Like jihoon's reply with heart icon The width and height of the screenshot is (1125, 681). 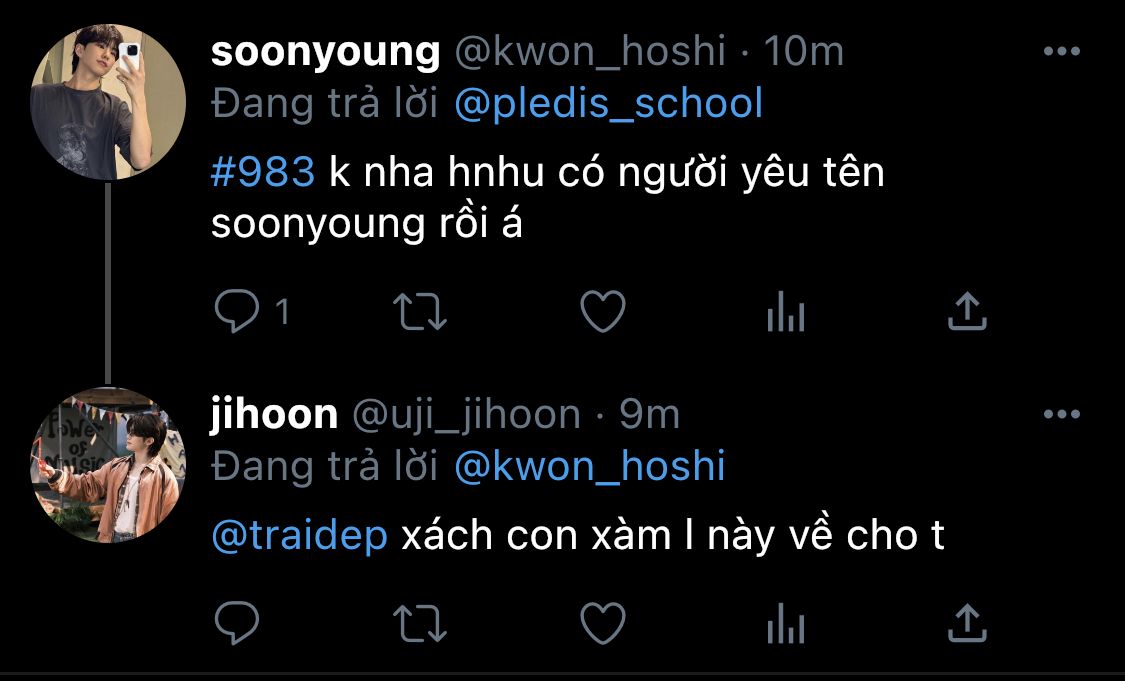click(603, 623)
